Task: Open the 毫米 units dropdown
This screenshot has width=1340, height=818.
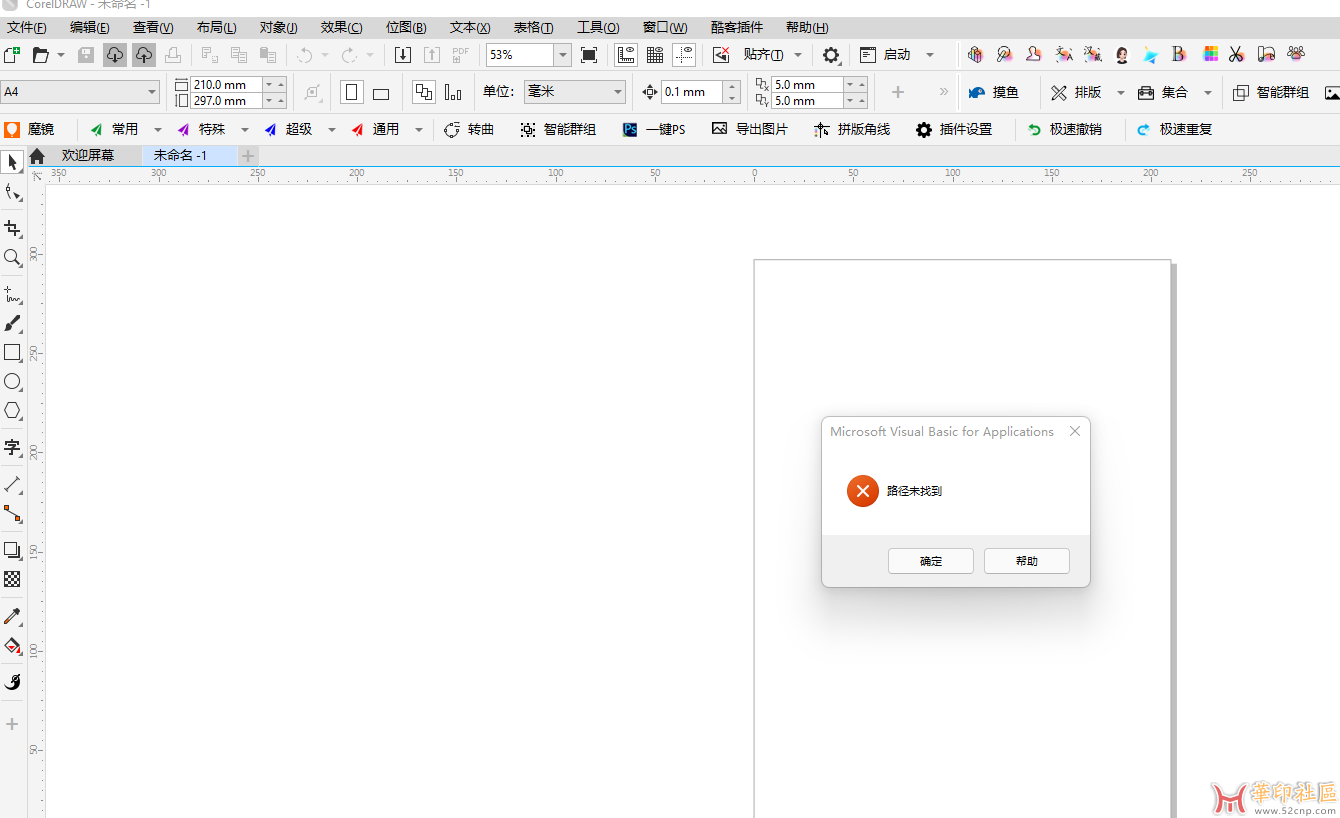Action: pyautogui.click(x=618, y=92)
